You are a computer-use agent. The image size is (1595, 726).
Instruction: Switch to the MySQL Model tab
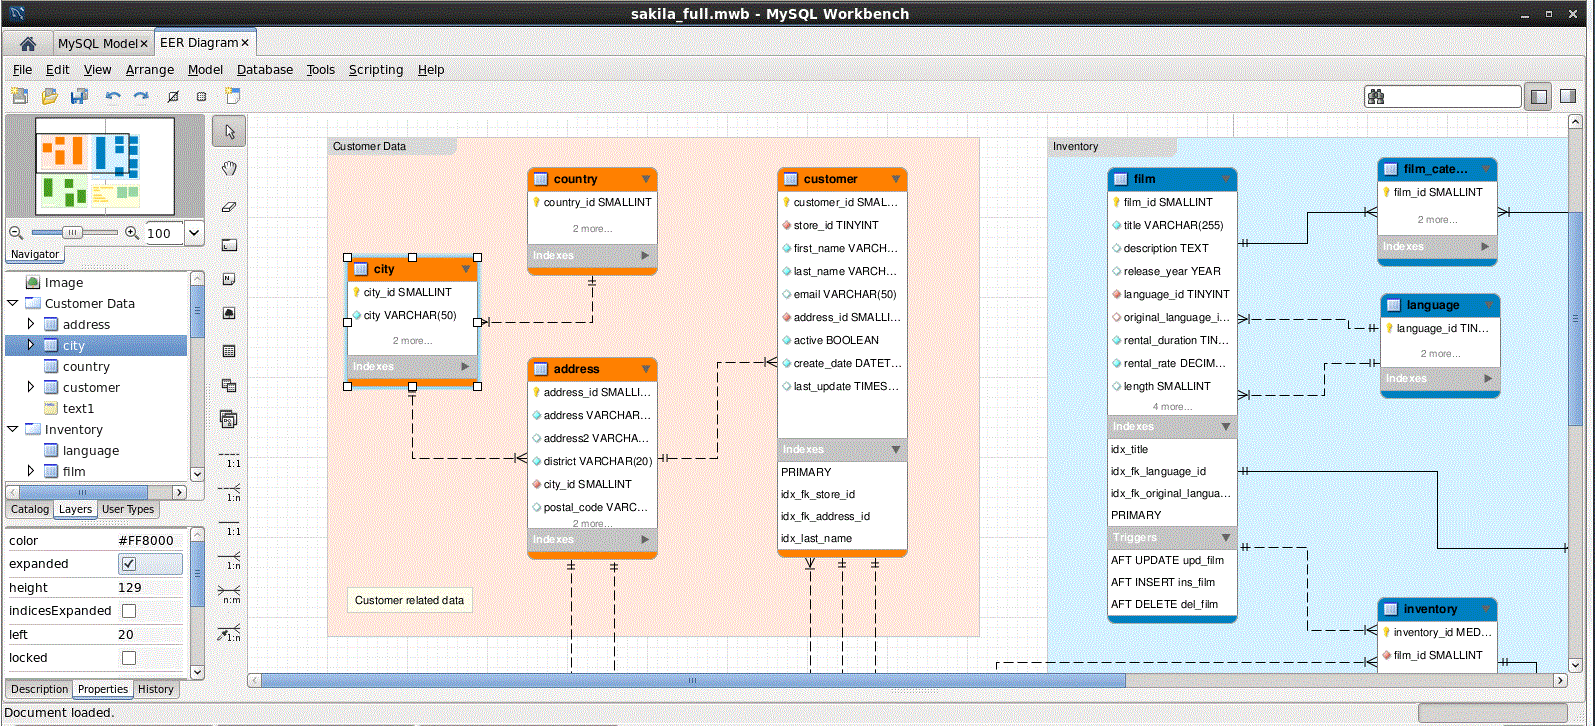pos(97,43)
